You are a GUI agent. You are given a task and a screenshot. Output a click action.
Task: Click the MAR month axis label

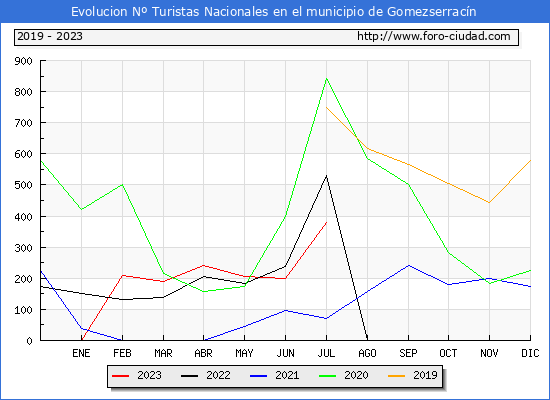163,353
